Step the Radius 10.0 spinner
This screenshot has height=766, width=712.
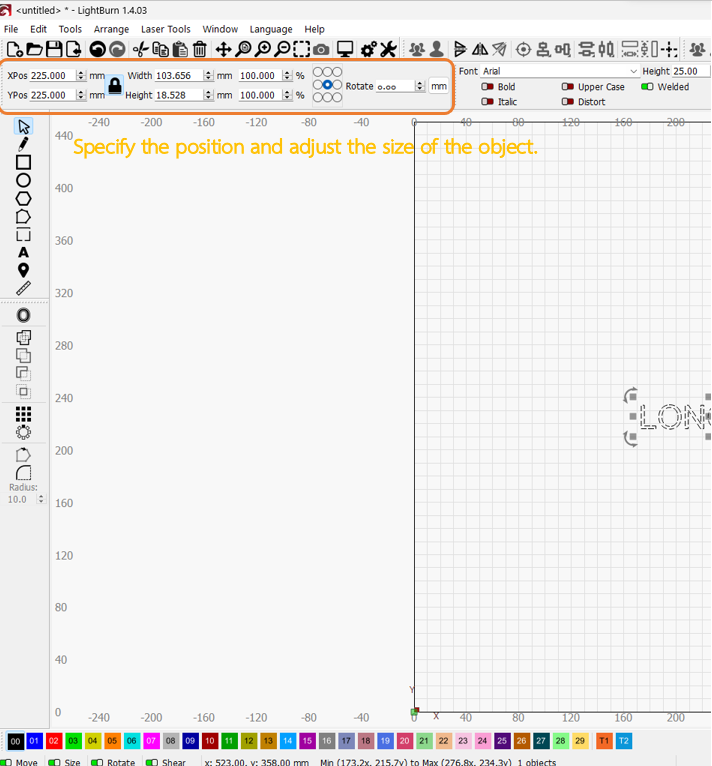click(41, 499)
